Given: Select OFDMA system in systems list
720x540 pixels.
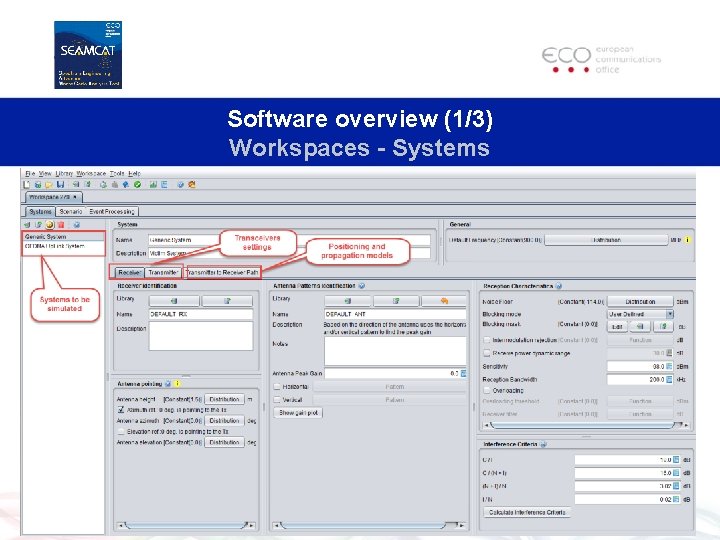Looking at the screenshot, I should point(63,246).
